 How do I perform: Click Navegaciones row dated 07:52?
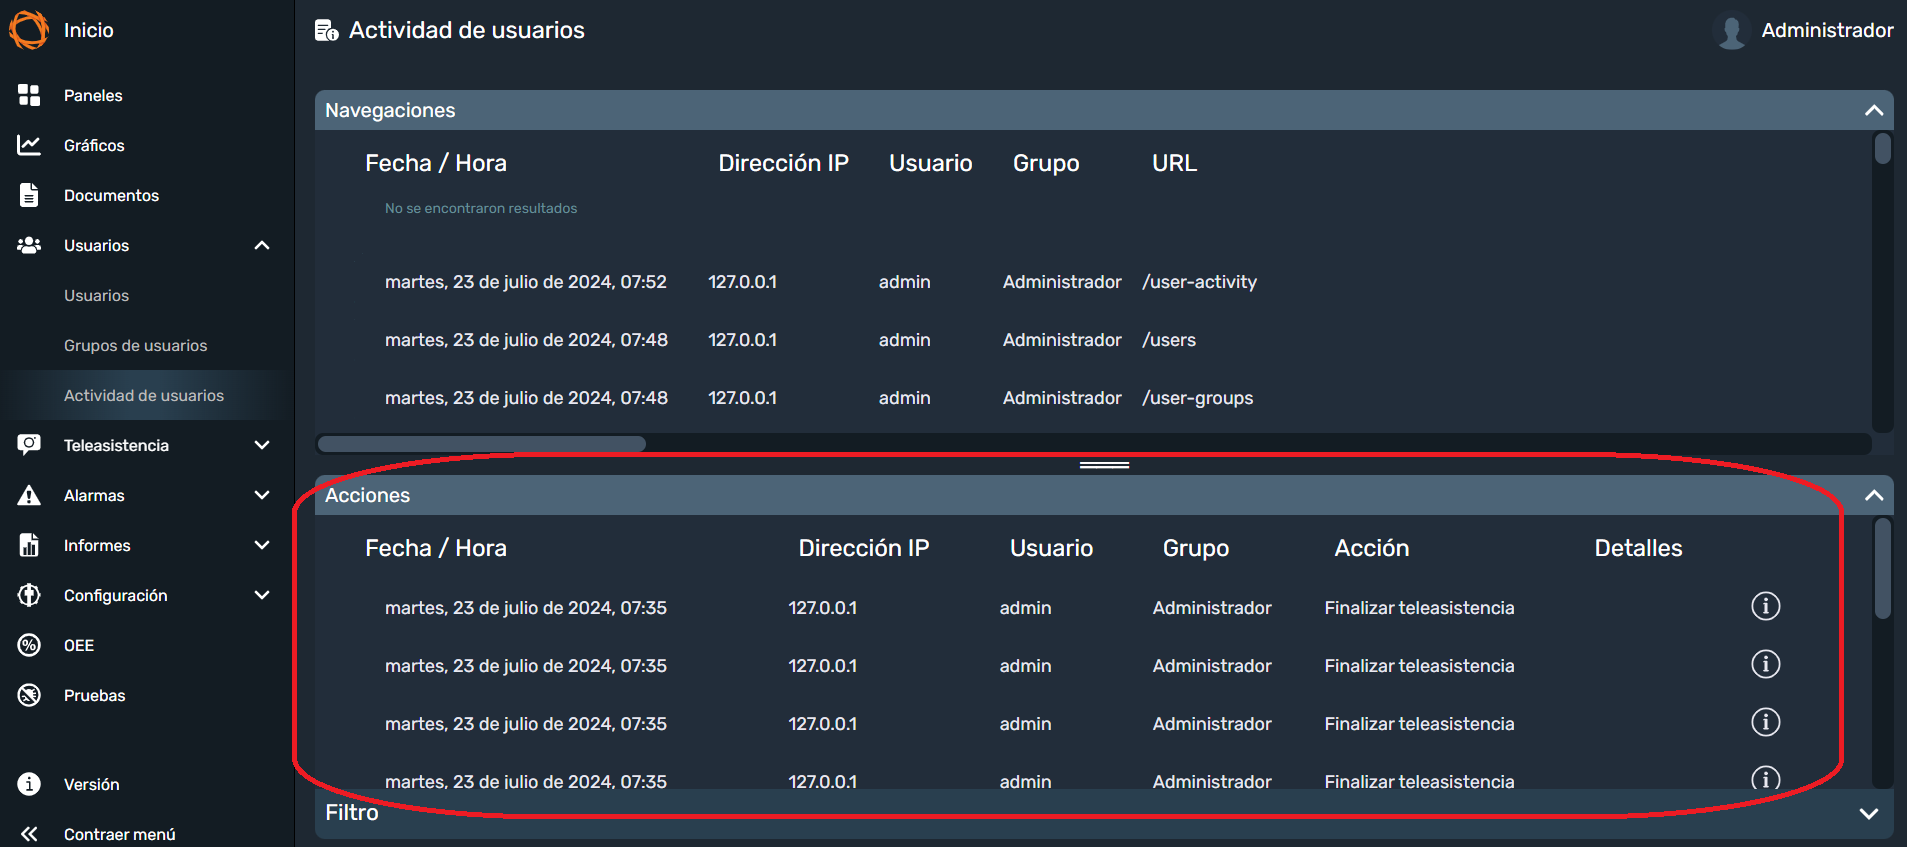pyautogui.click(x=1095, y=282)
